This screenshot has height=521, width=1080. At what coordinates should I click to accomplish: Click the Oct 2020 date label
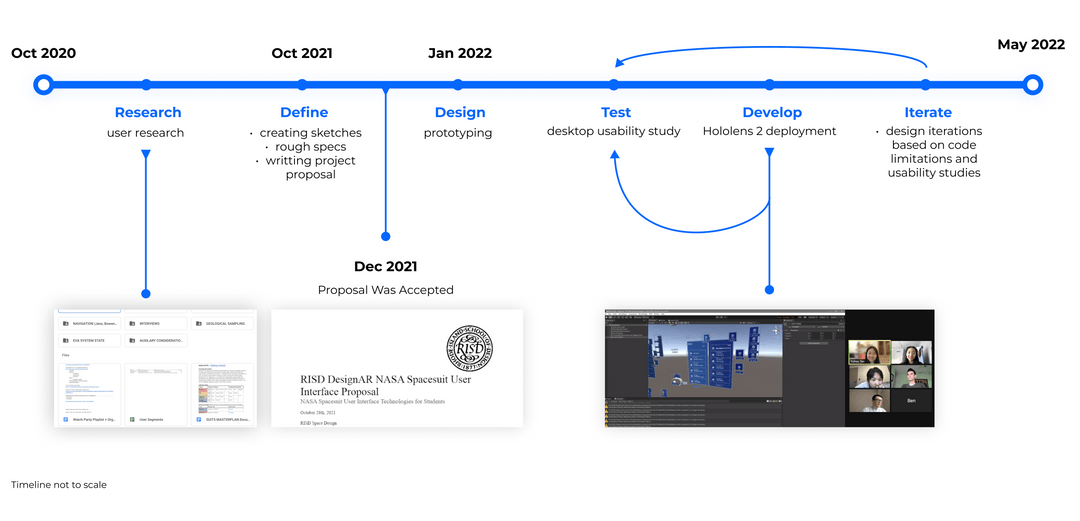(x=43, y=53)
